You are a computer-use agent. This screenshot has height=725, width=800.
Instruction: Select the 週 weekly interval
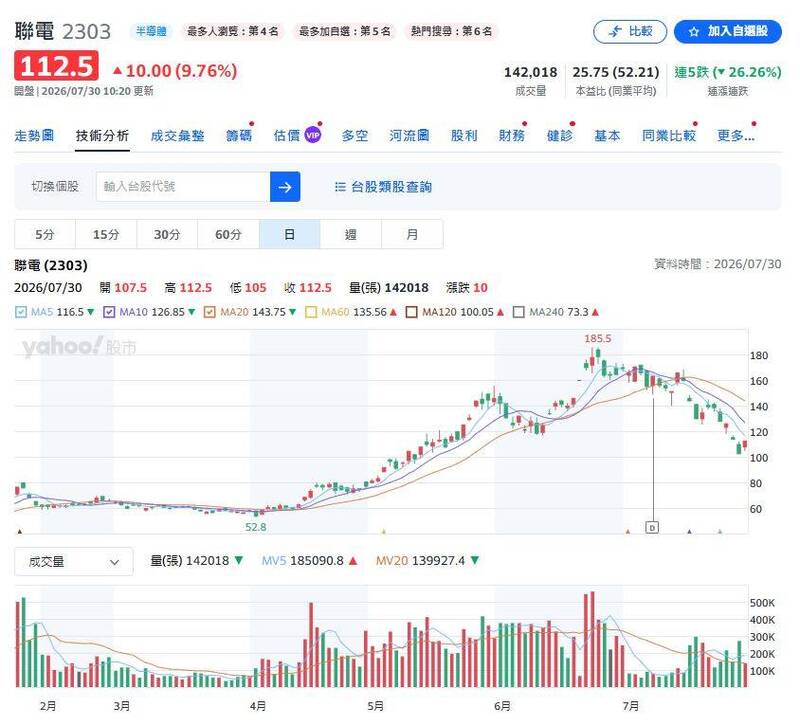pos(351,234)
